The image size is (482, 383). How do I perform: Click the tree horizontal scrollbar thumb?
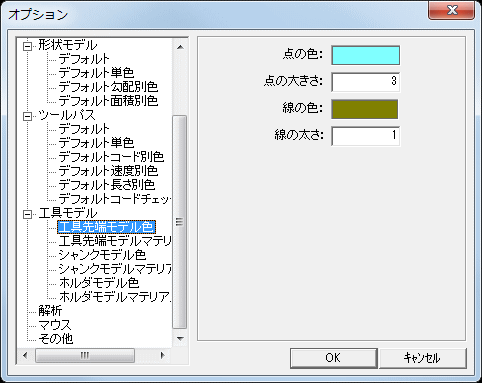pos(85,355)
